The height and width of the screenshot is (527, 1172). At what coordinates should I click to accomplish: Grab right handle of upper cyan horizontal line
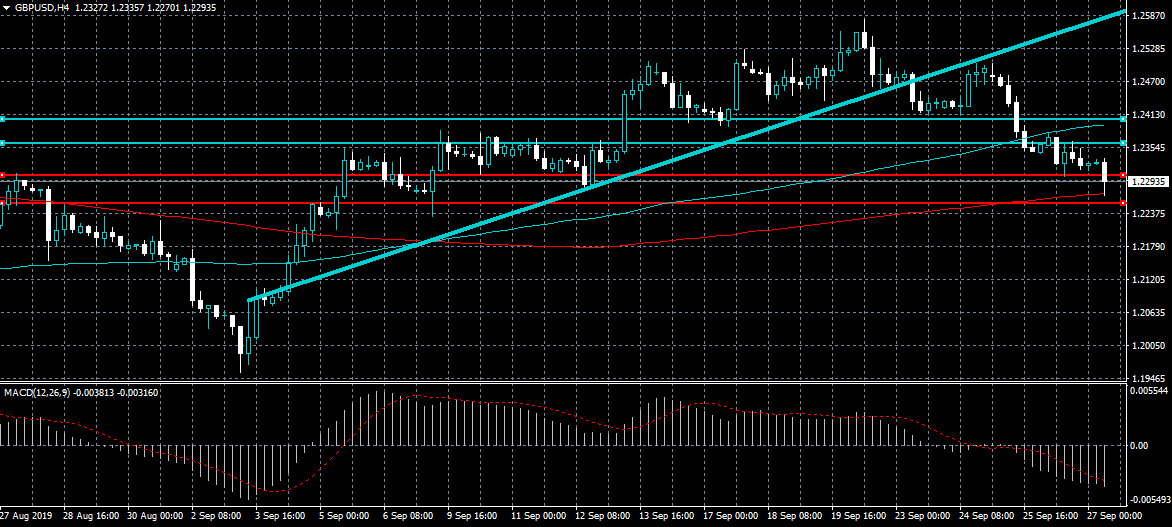(1124, 119)
